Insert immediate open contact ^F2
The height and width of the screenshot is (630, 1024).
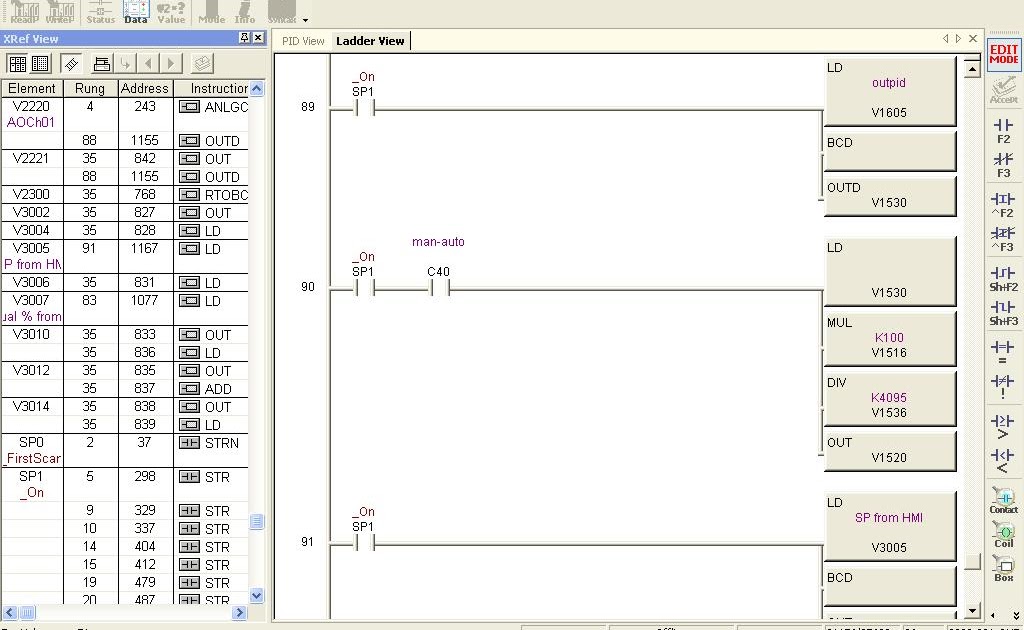tap(1003, 204)
